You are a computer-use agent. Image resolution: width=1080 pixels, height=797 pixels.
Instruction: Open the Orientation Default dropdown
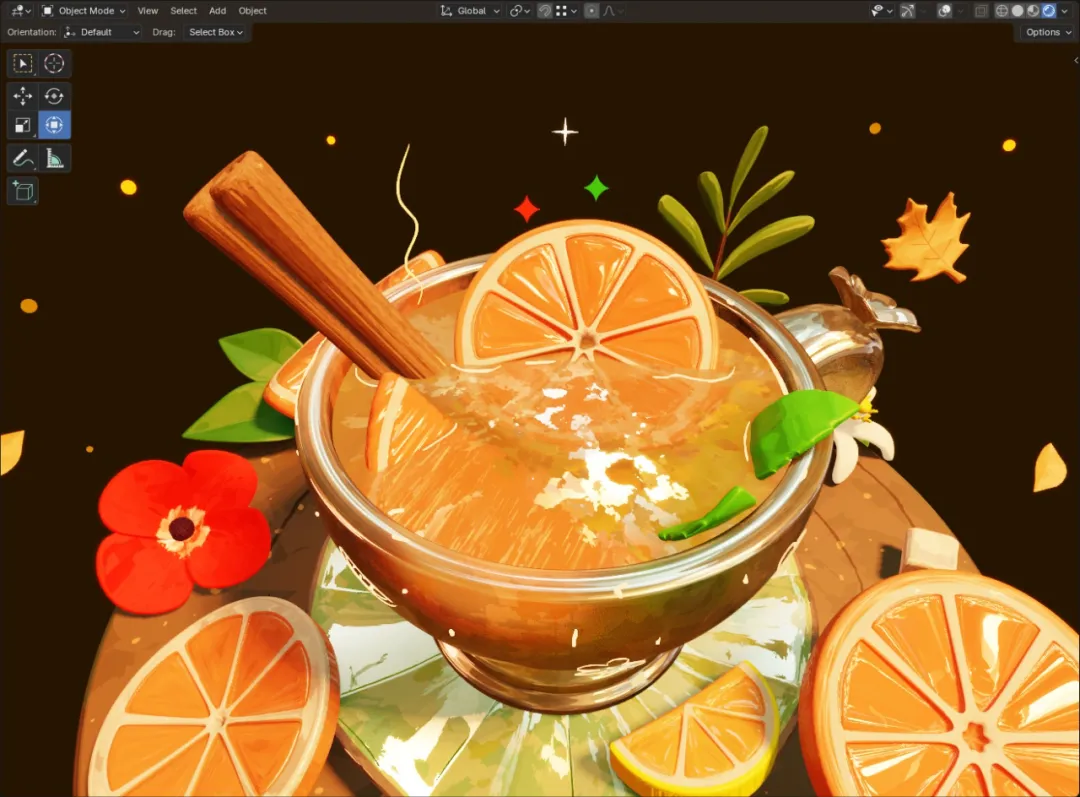(101, 32)
